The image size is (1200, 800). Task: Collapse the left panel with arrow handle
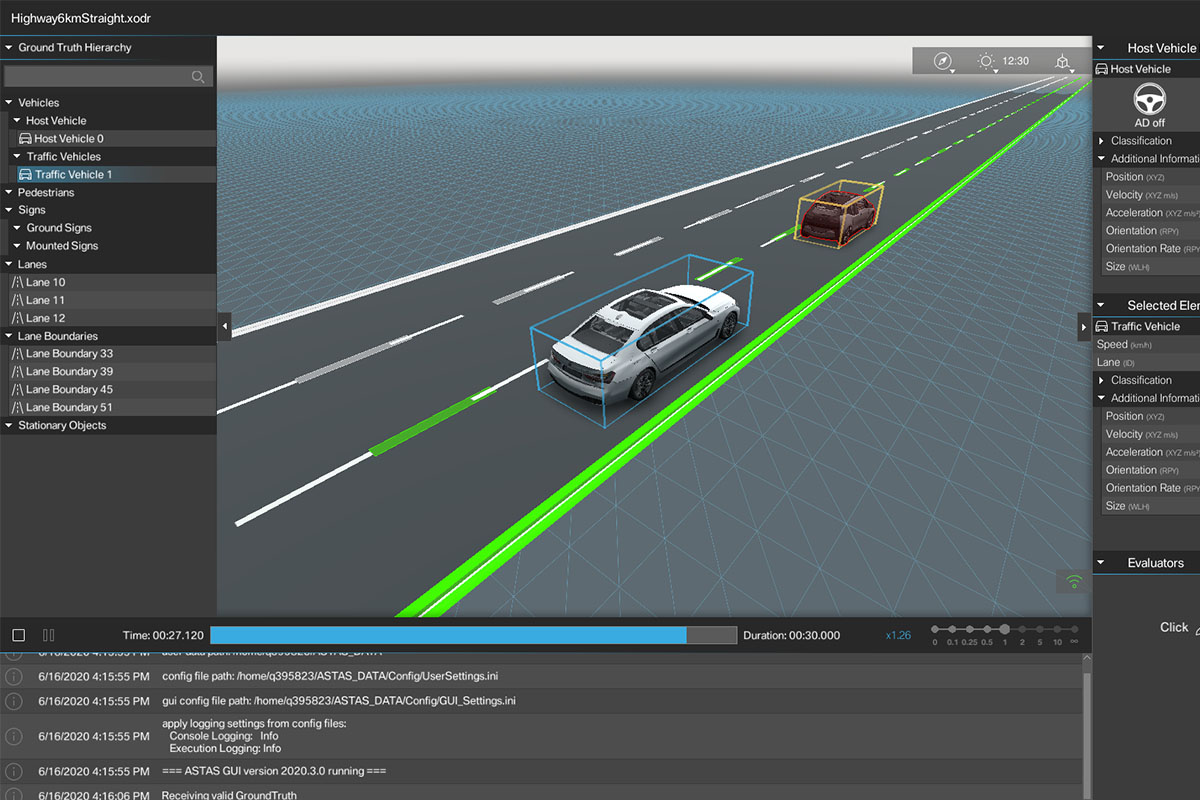224,326
